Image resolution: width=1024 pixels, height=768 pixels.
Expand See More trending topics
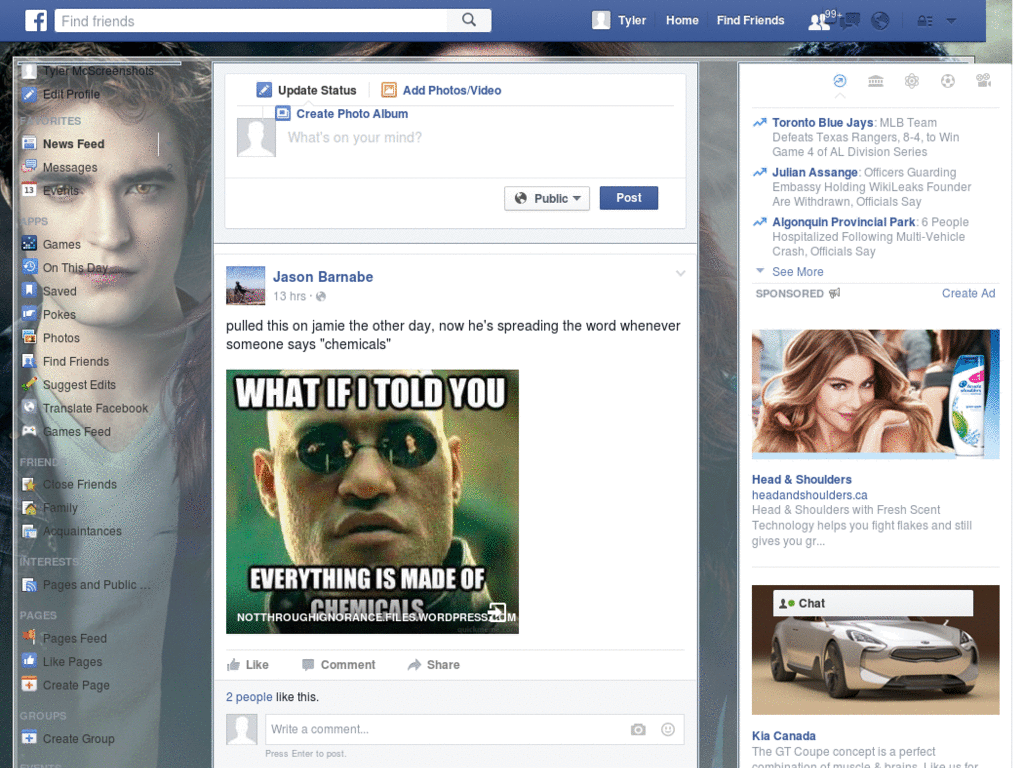click(797, 272)
